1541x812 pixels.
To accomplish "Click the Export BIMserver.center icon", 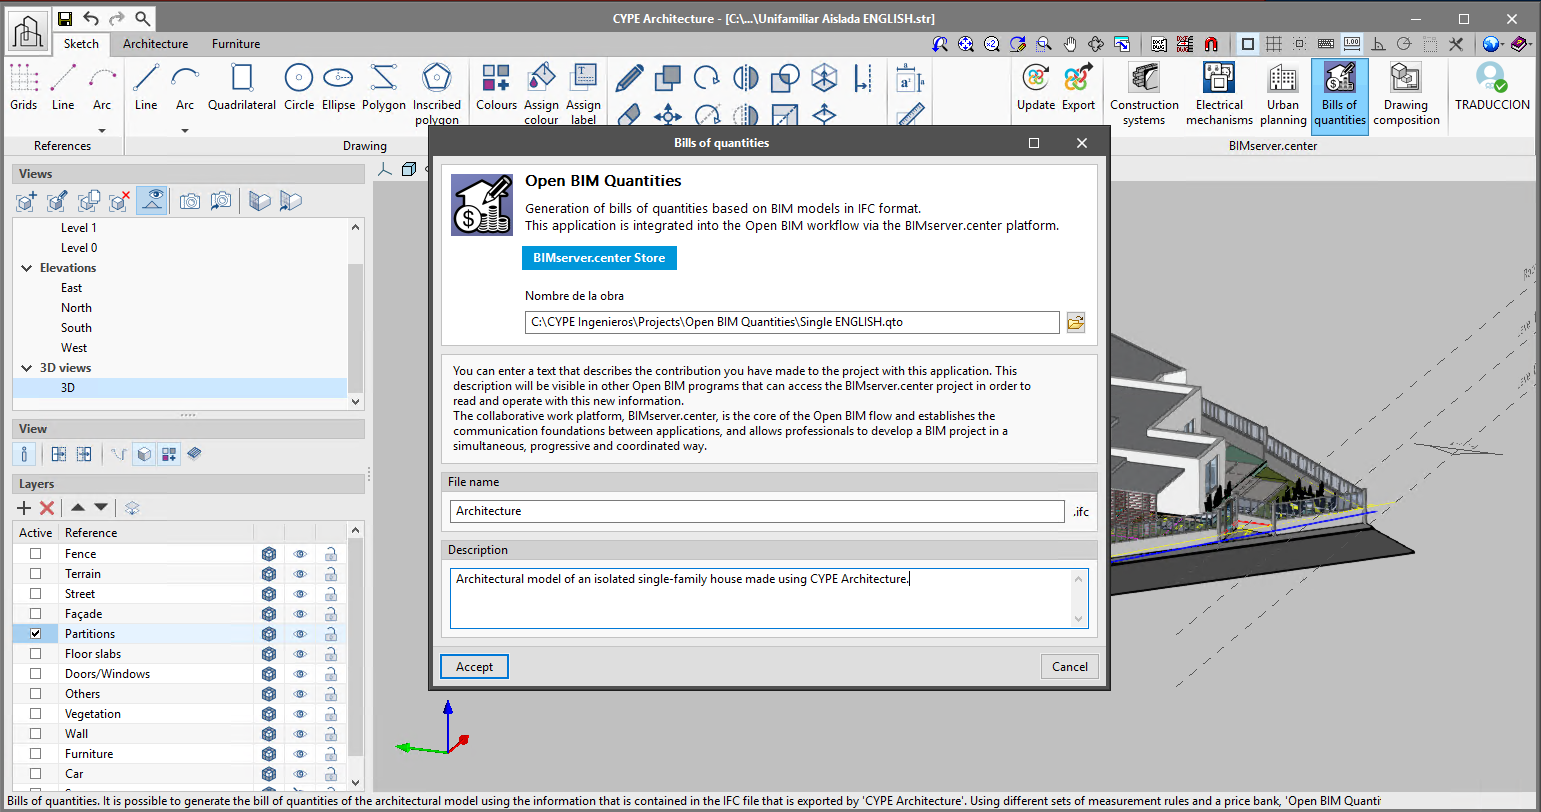I will (x=1078, y=86).
